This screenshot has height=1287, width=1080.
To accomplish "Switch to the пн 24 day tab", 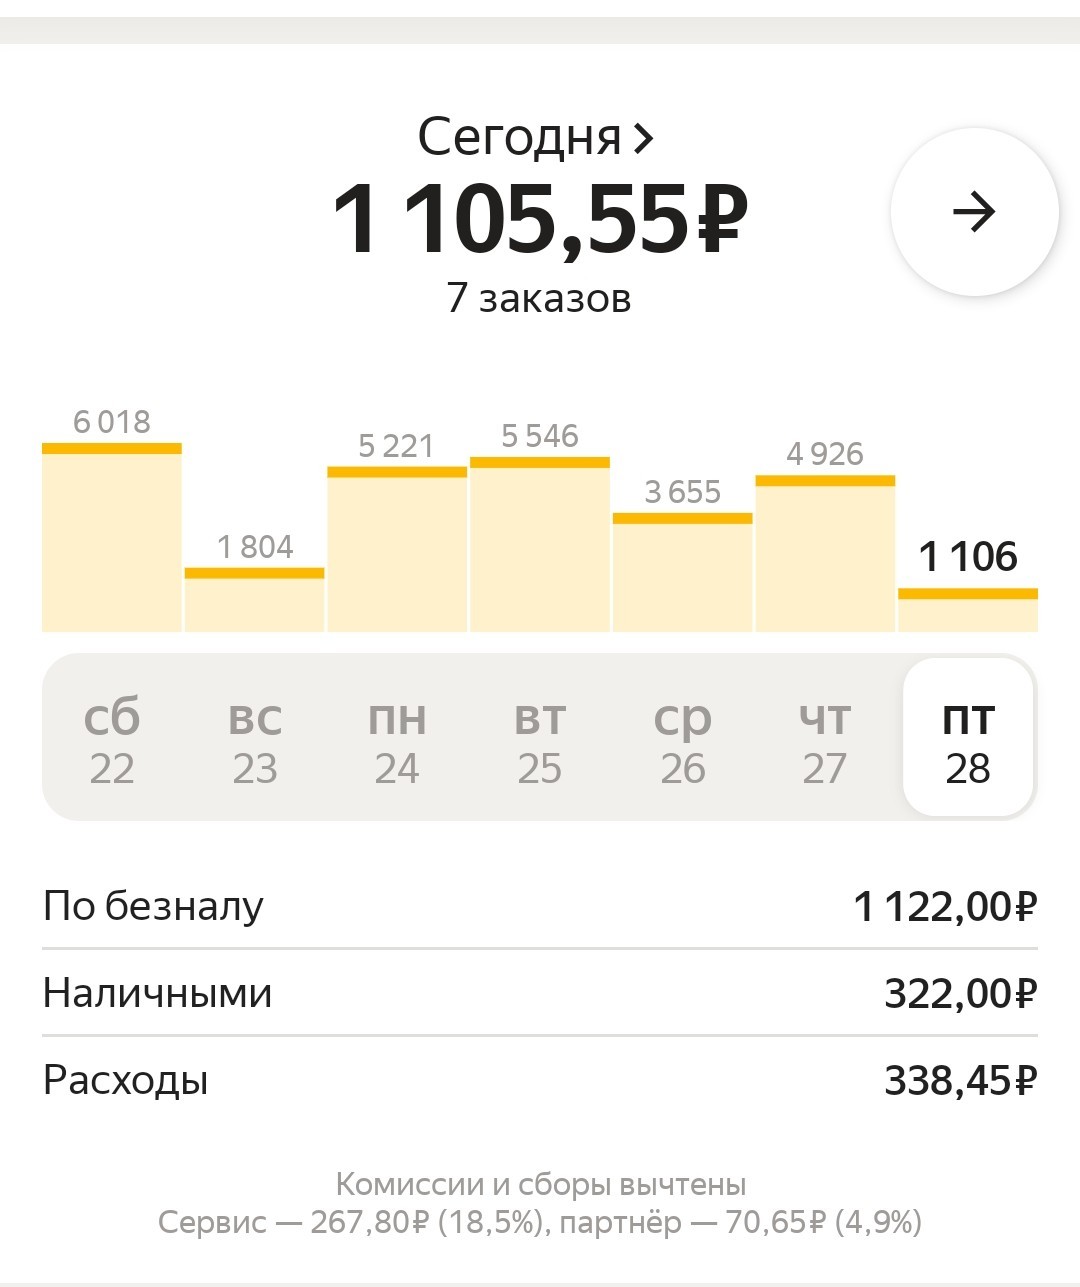I will (397, 740).
